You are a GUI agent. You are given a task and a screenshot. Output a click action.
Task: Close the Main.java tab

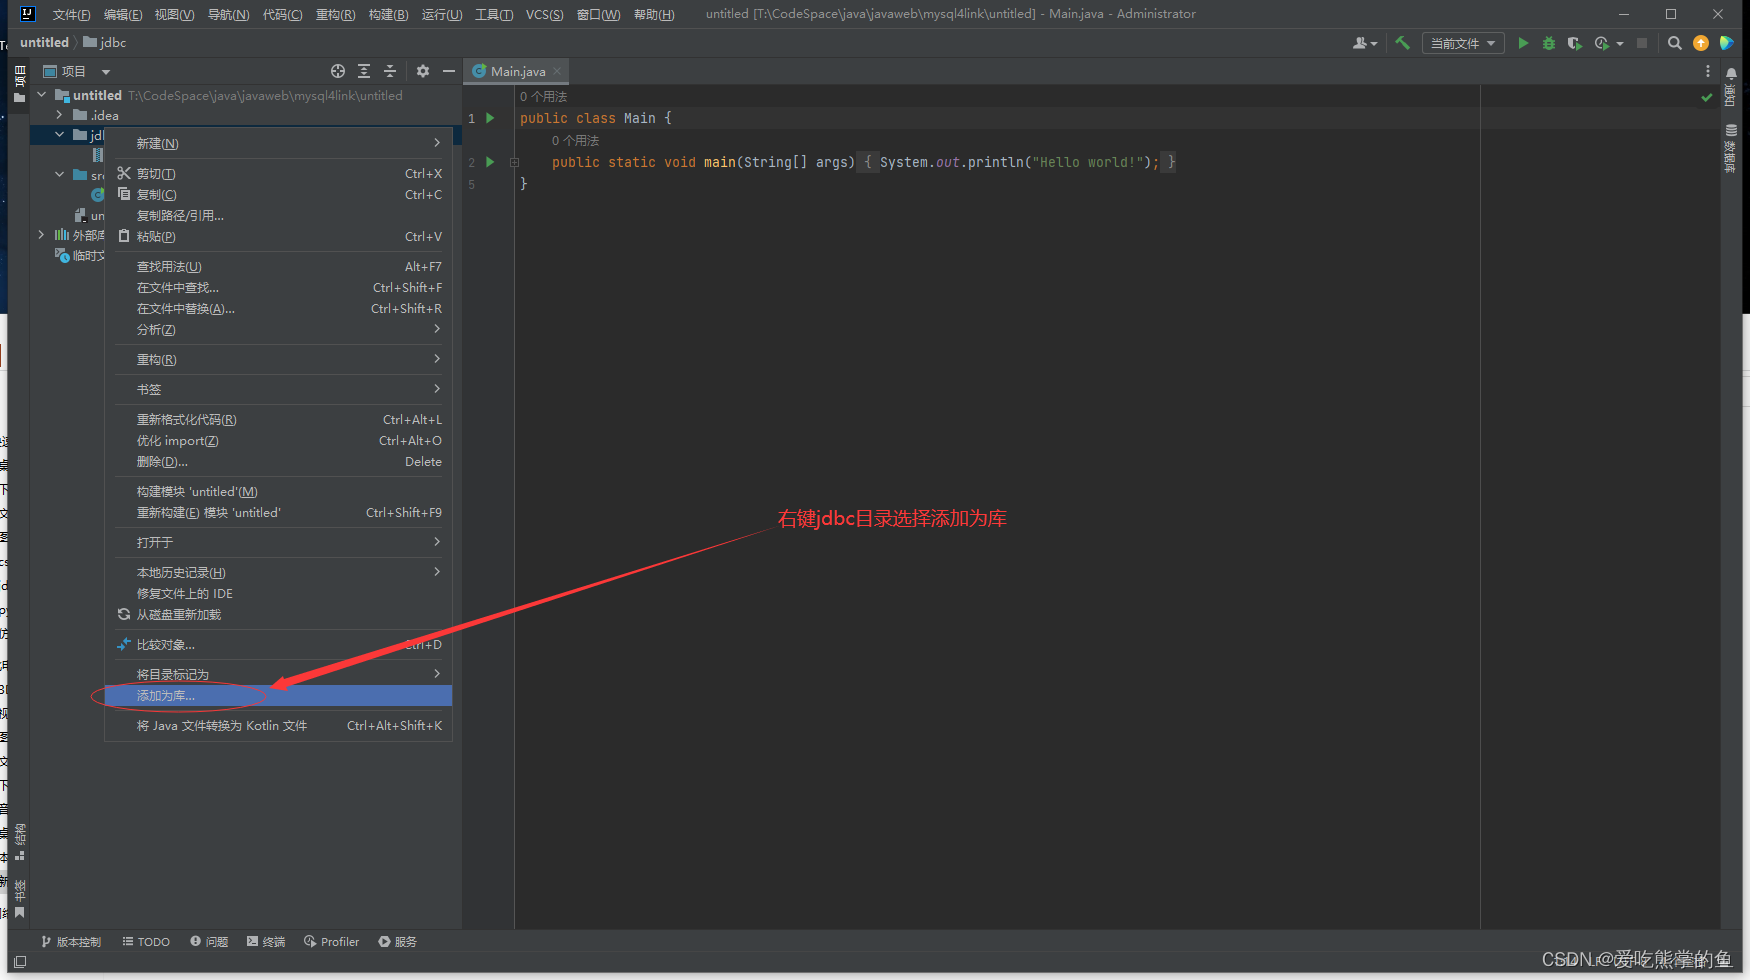[x=557, y=71]
